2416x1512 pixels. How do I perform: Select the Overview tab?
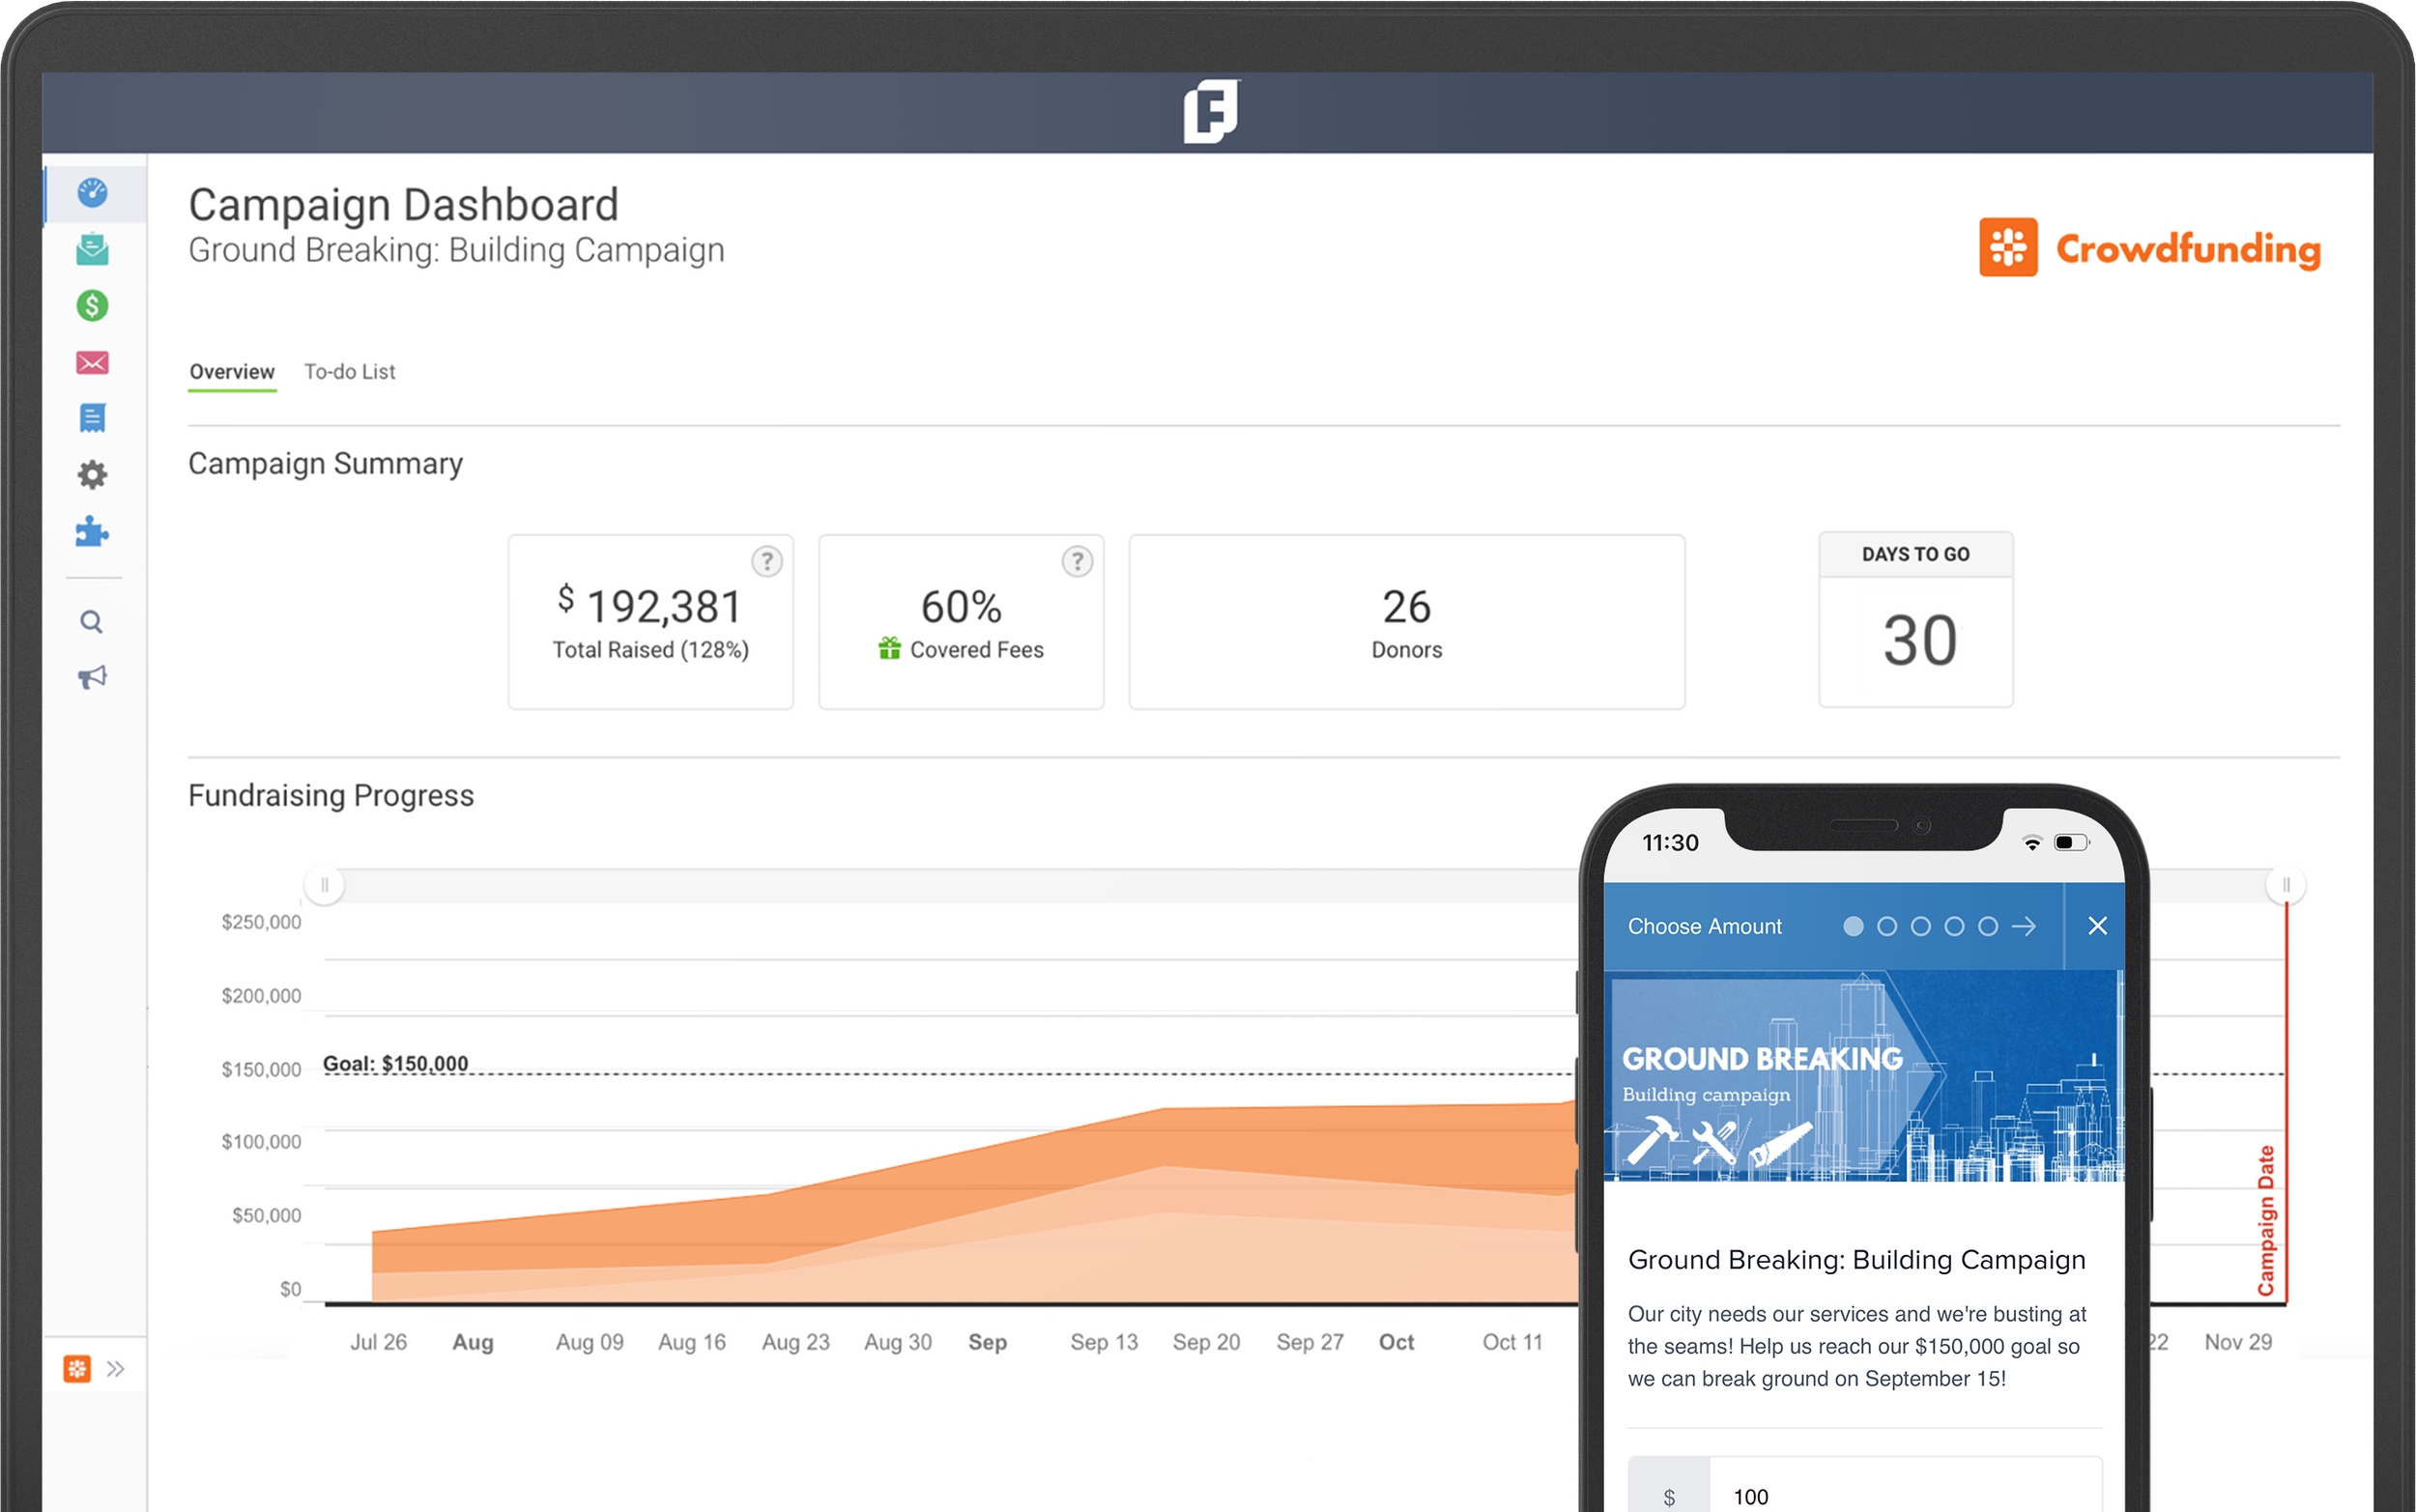(232, 372)
